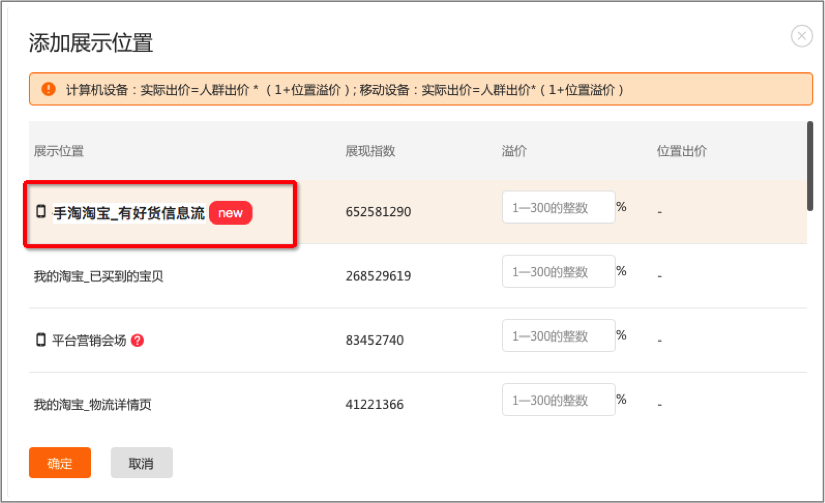Focus the 溢价 input for 平台营销会场
This screenshot has width=825, height=503.
coord(558,336)
